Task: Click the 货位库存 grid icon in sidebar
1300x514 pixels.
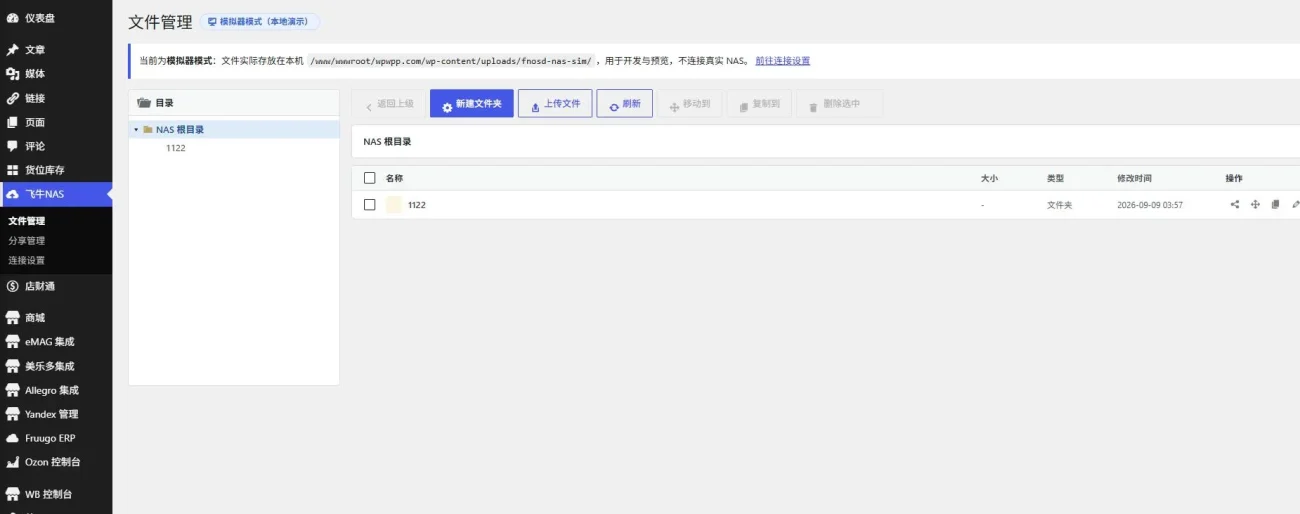Action: pos(12,170)
